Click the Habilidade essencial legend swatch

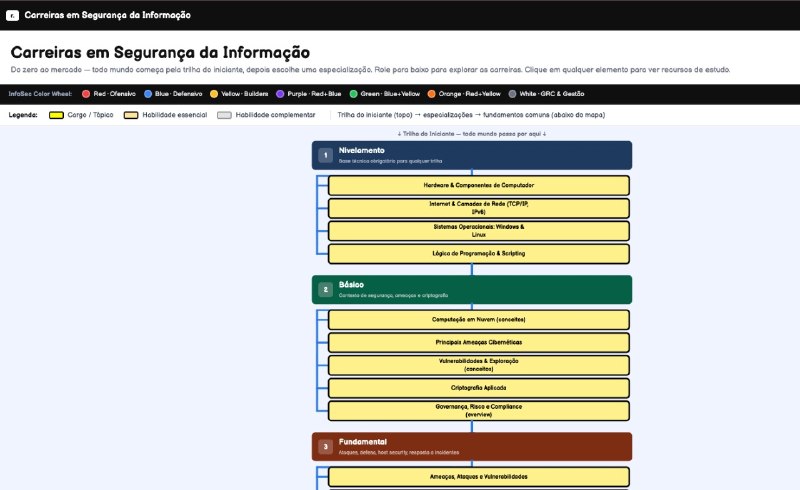coord(131,115)
